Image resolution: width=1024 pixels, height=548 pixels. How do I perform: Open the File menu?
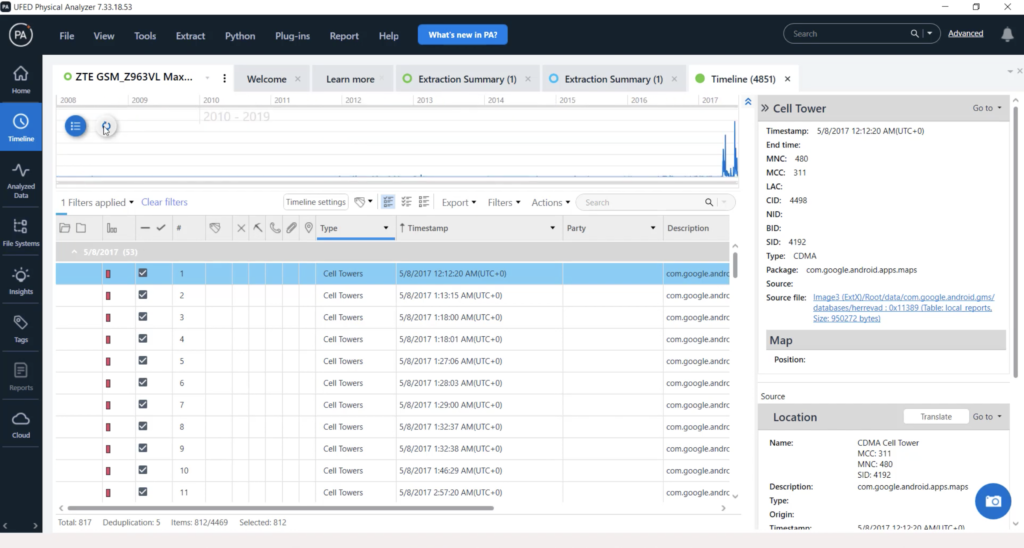pyautogui.click(x=67, y=36)
